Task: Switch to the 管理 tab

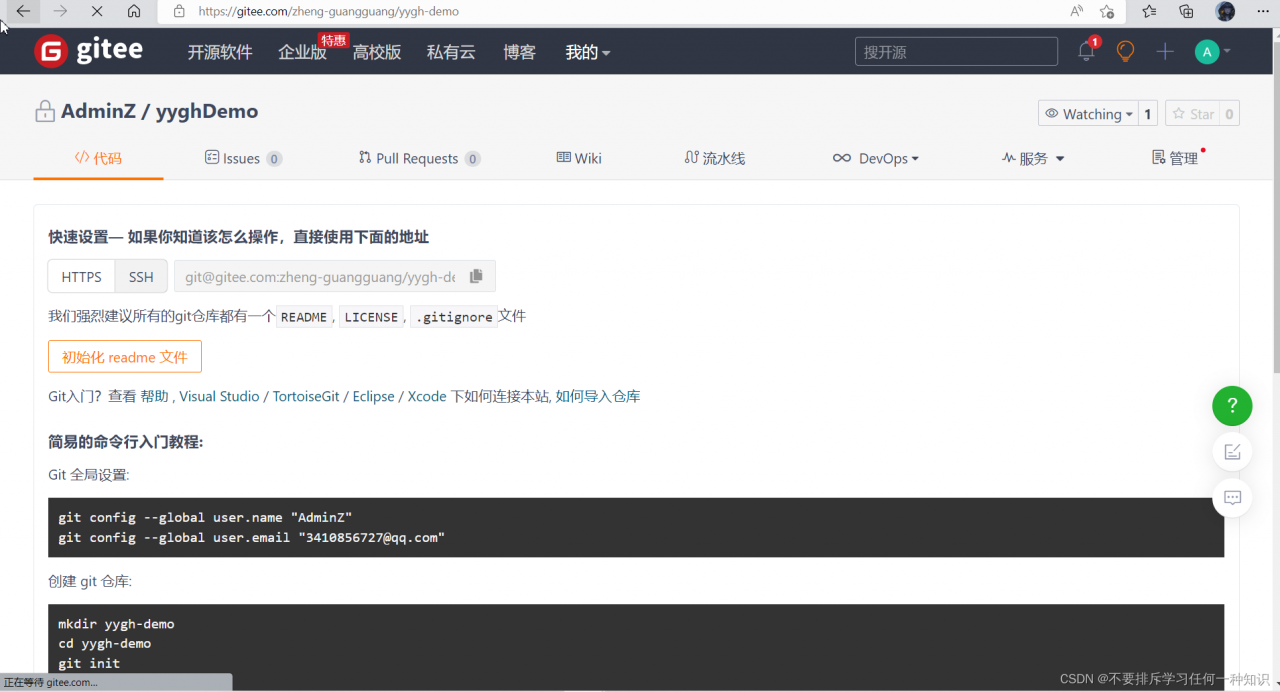Action: 1176,158
